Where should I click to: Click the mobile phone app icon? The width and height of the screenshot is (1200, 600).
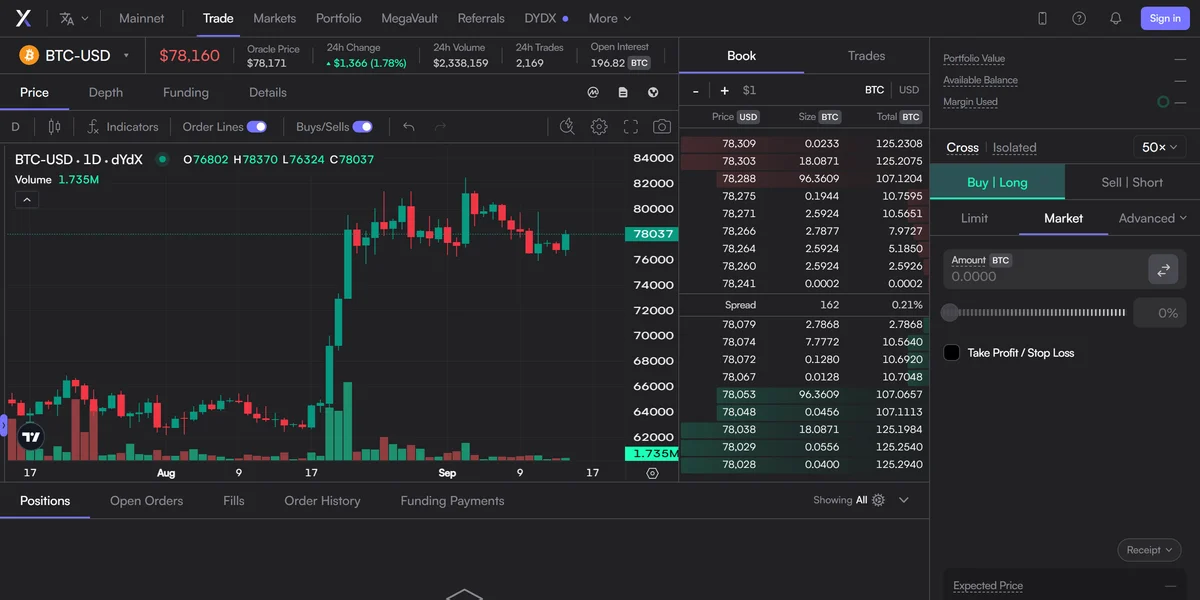click(x=1042, y=18)
